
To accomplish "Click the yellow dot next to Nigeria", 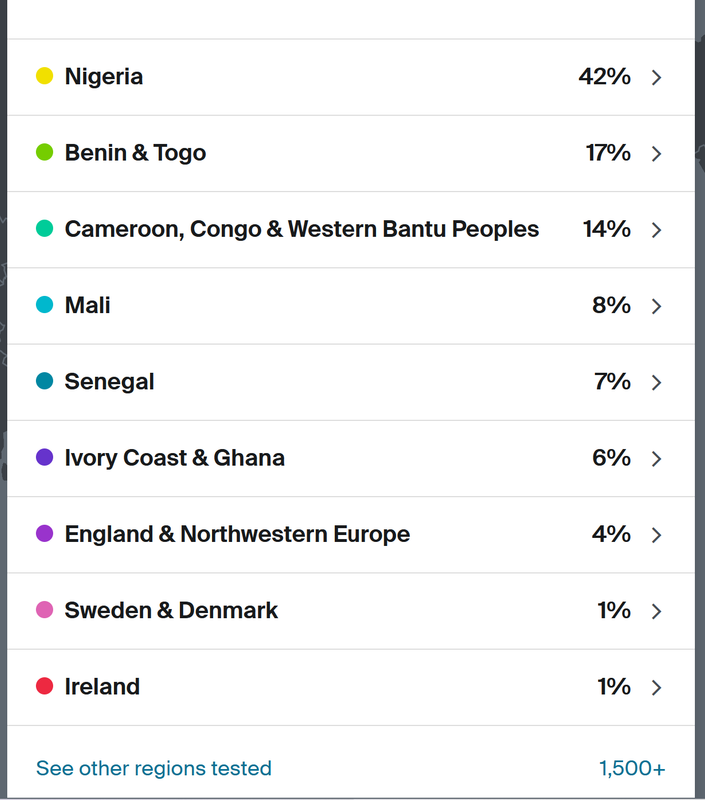I will (44, 76).
